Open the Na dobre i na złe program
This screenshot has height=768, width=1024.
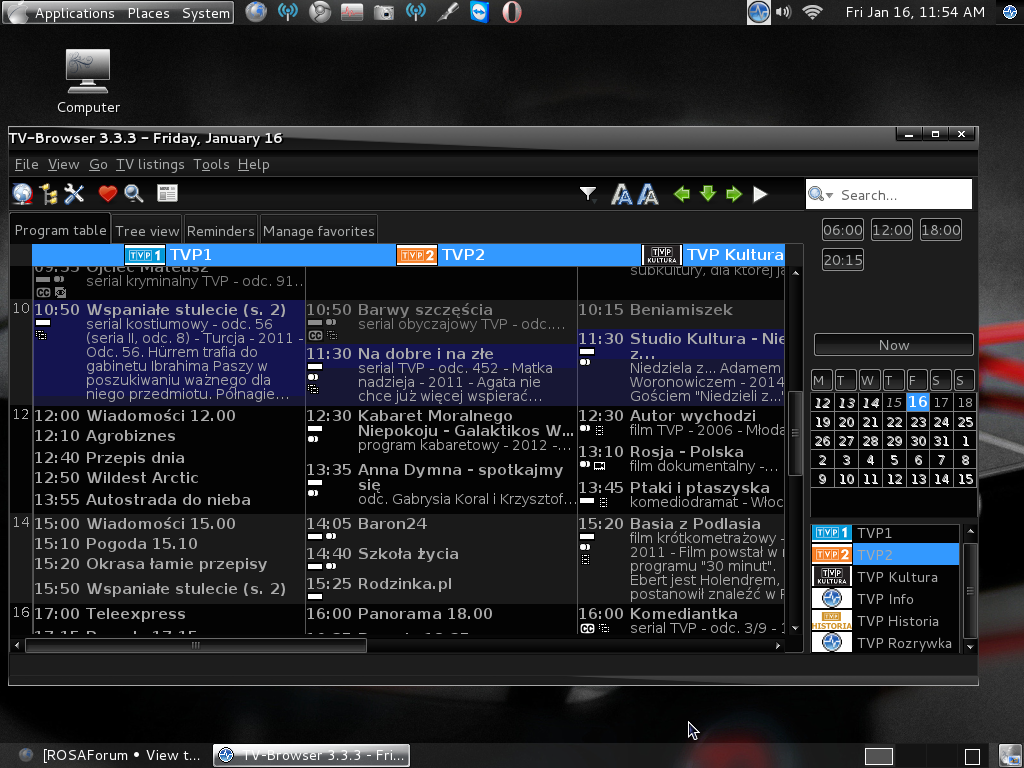[x=441, y=375]
